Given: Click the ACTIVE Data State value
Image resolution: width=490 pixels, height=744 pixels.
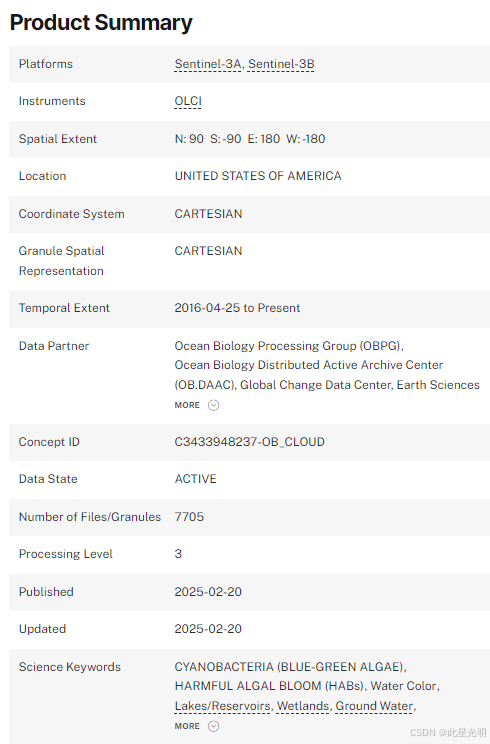Looking at the screenshot, I should [195, 479].
